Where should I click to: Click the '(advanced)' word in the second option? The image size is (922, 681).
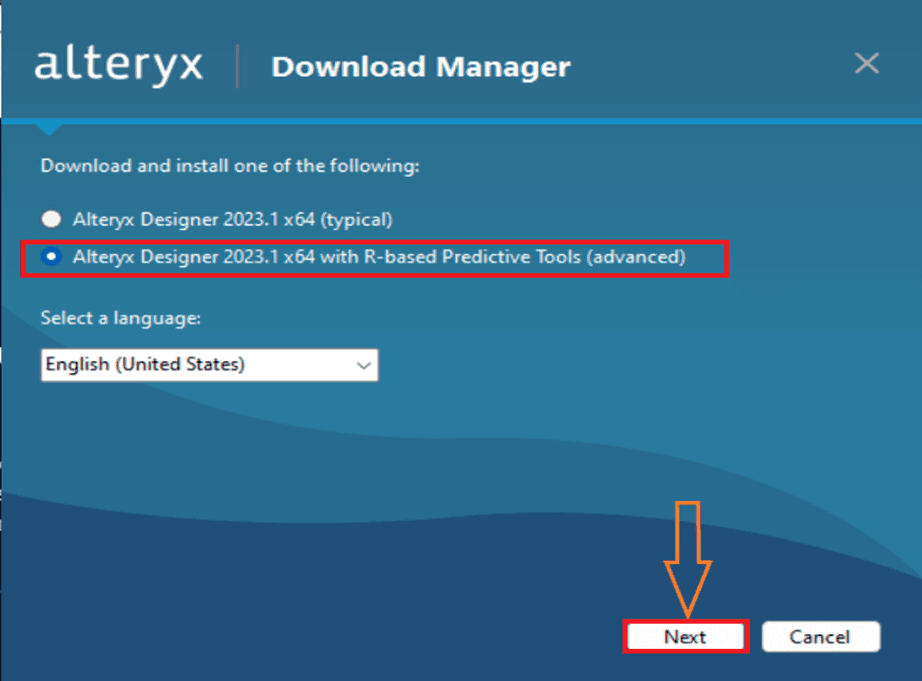click(x=636, y=257)
